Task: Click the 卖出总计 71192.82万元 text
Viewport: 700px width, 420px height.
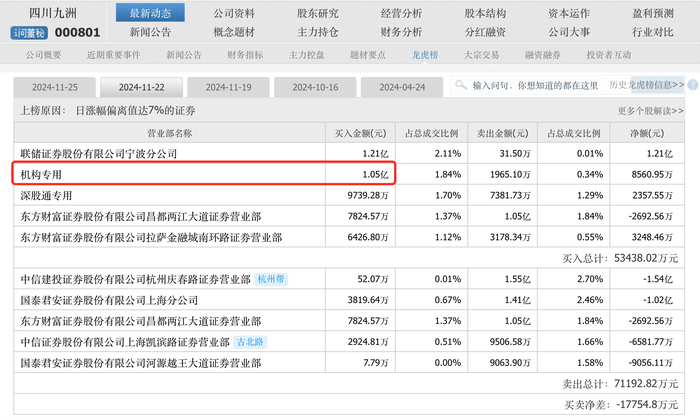Action: pyautogui.click(x=620, y=384)
